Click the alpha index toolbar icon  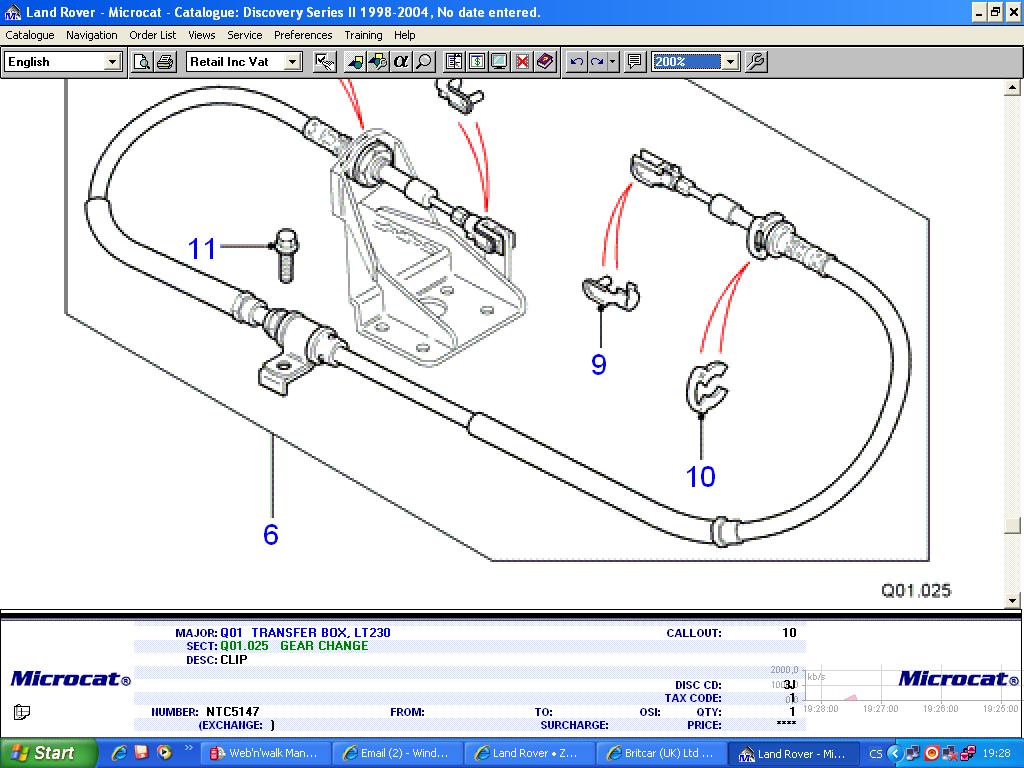(401, 62)
